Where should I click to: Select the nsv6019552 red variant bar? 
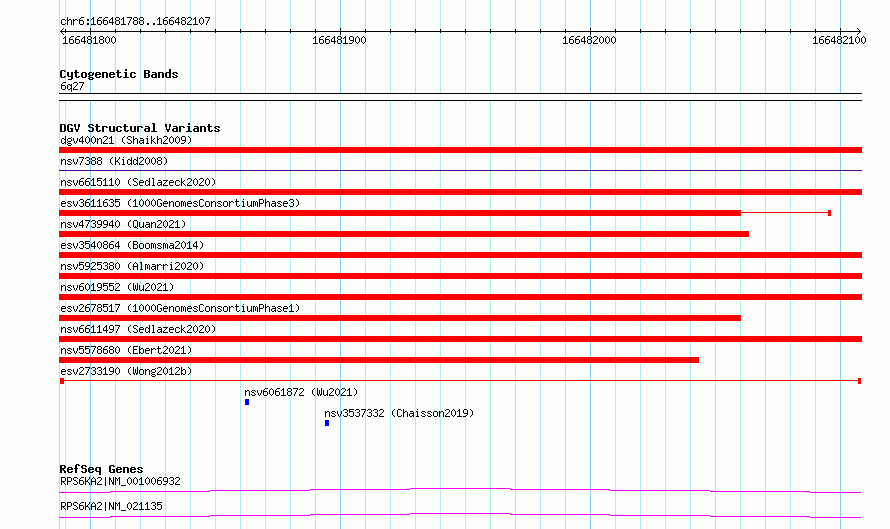pyautogui.click(x=460, y=297)
